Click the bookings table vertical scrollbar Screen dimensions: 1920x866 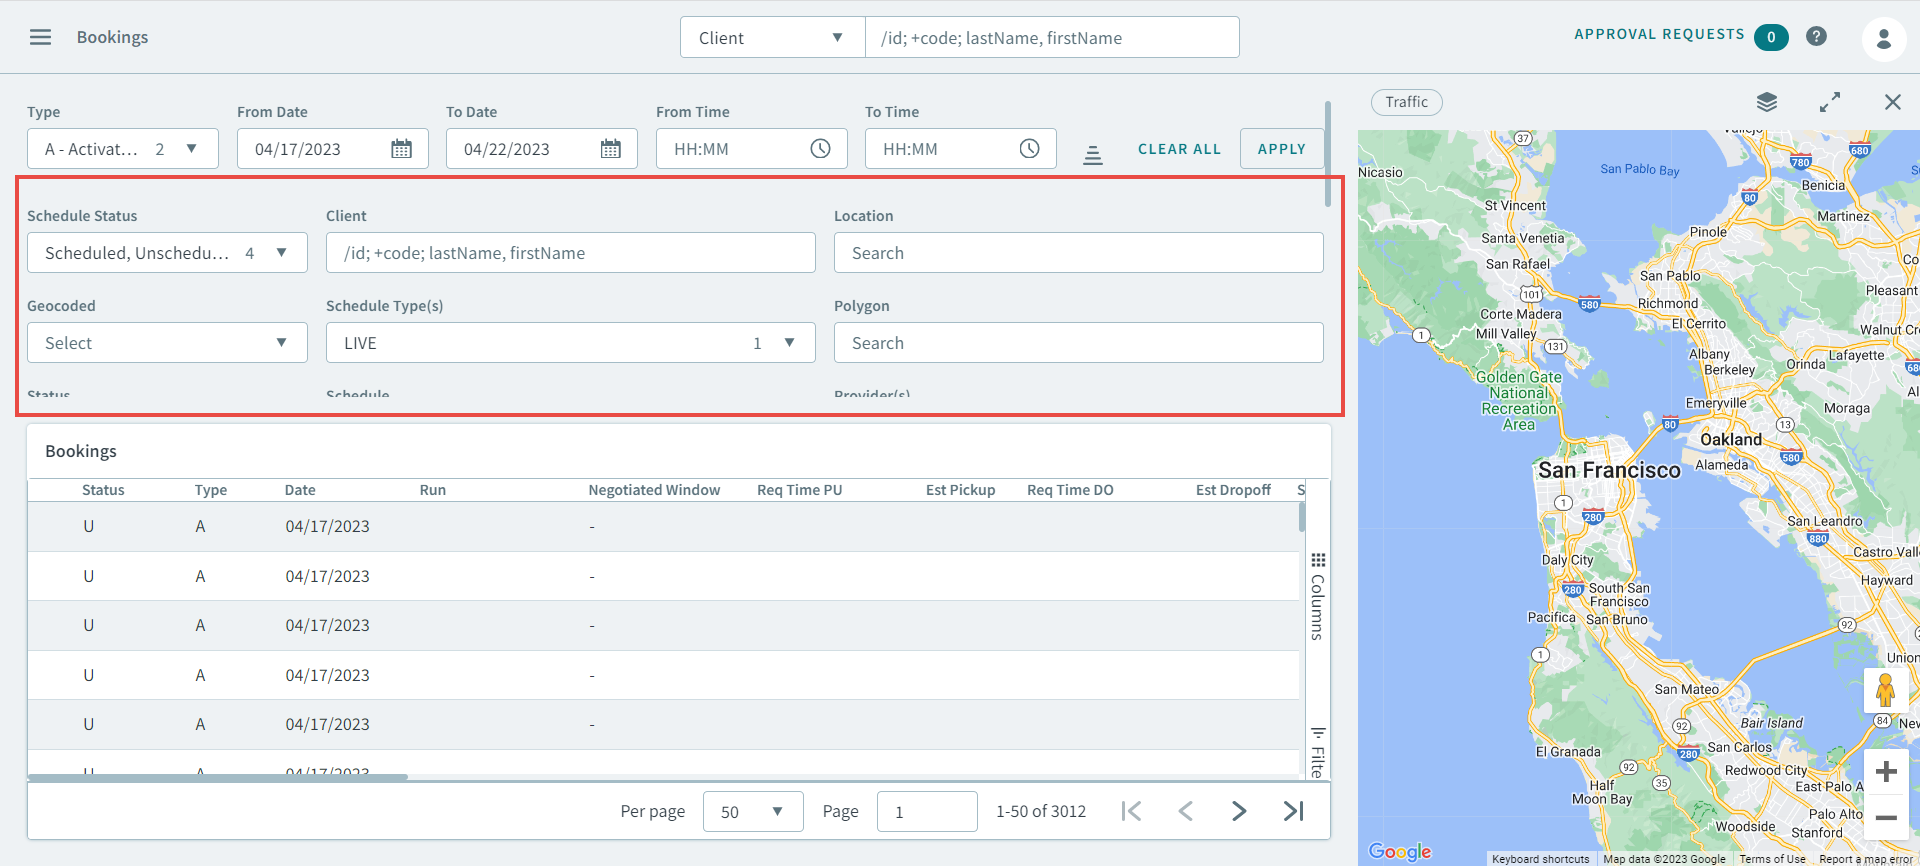[x=1302, y=517]
